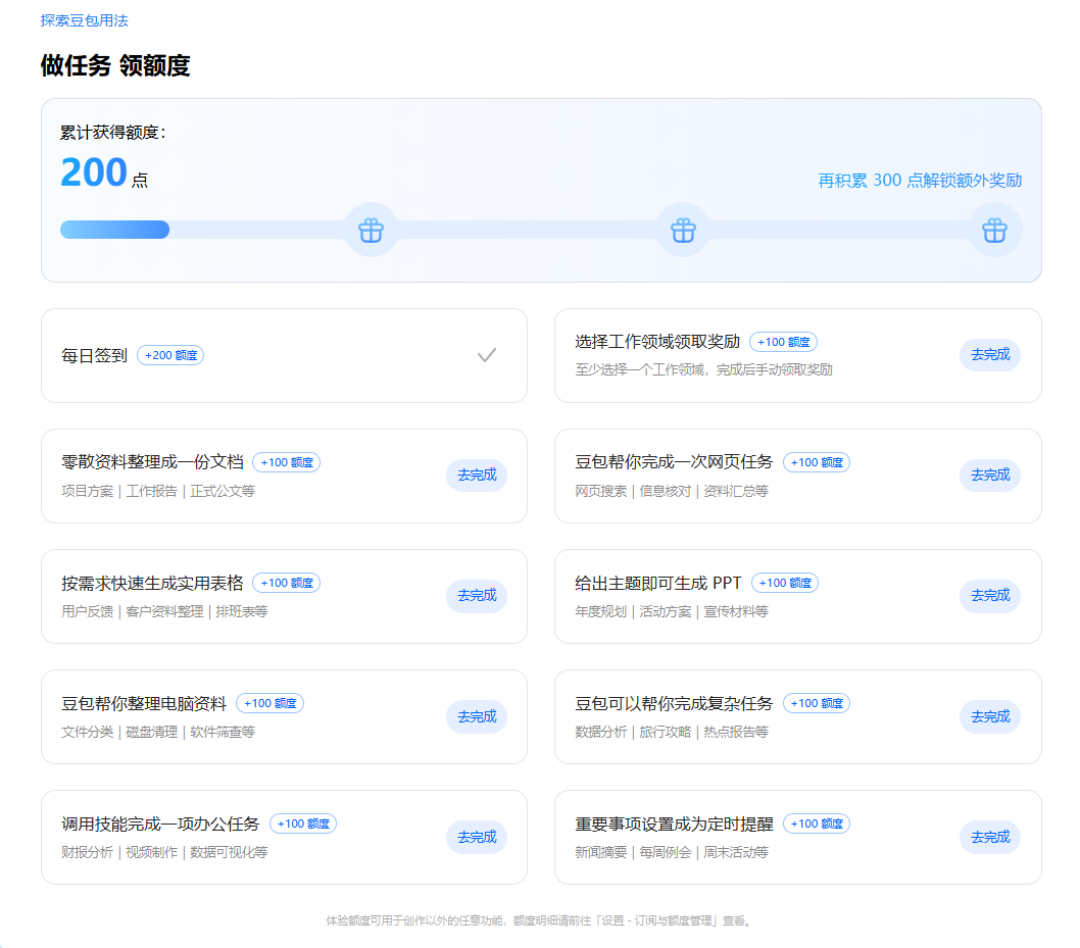The image size is (1080, 948).
Task: Click 去完成 for 选择工作领域领取奖励
Action: tap(990, 355)
